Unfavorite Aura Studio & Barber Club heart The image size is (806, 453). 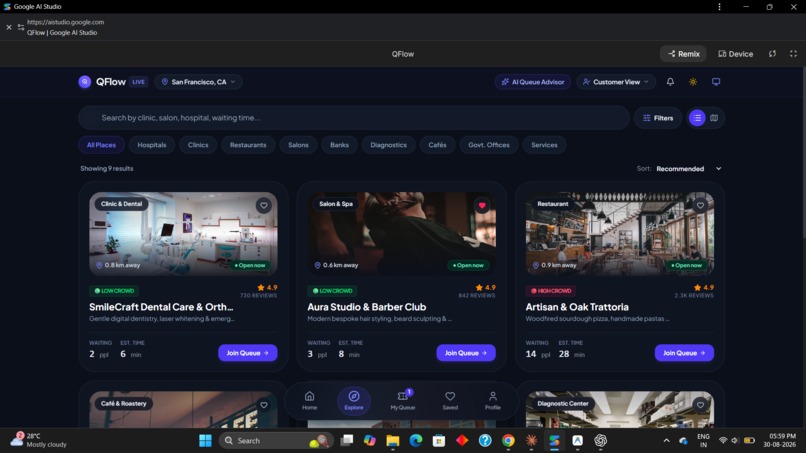coord(482,205)
